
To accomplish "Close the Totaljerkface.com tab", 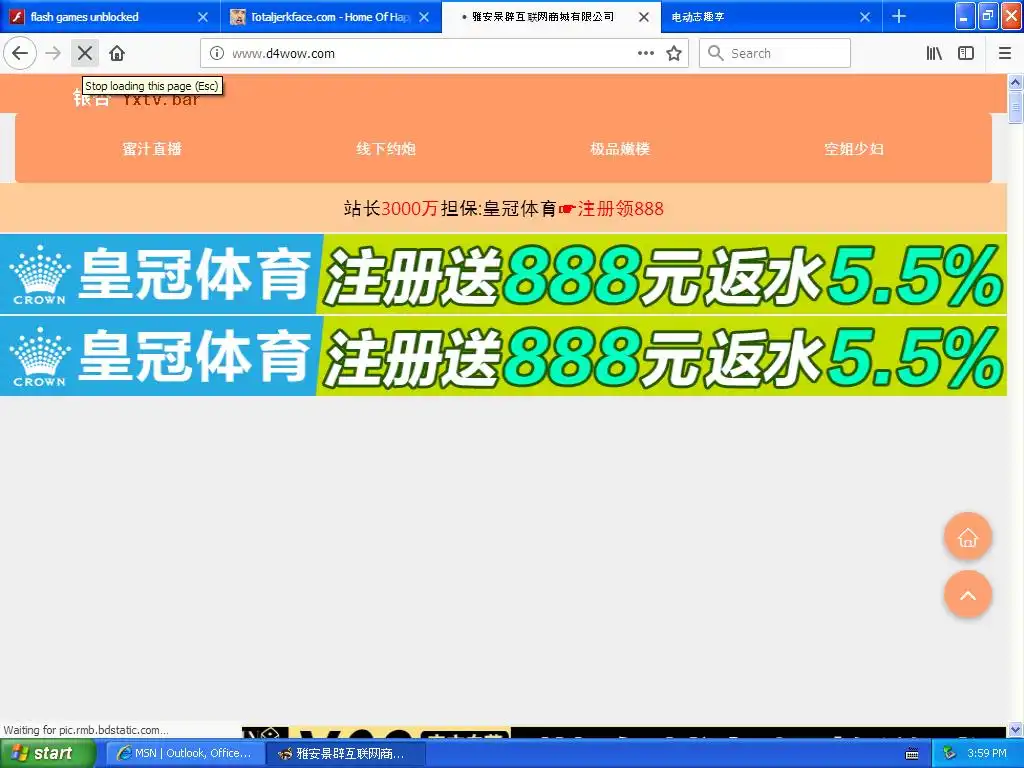I will [424, 17].
